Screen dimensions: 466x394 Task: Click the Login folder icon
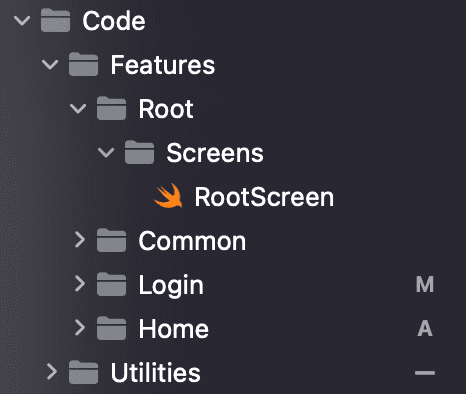111,284
